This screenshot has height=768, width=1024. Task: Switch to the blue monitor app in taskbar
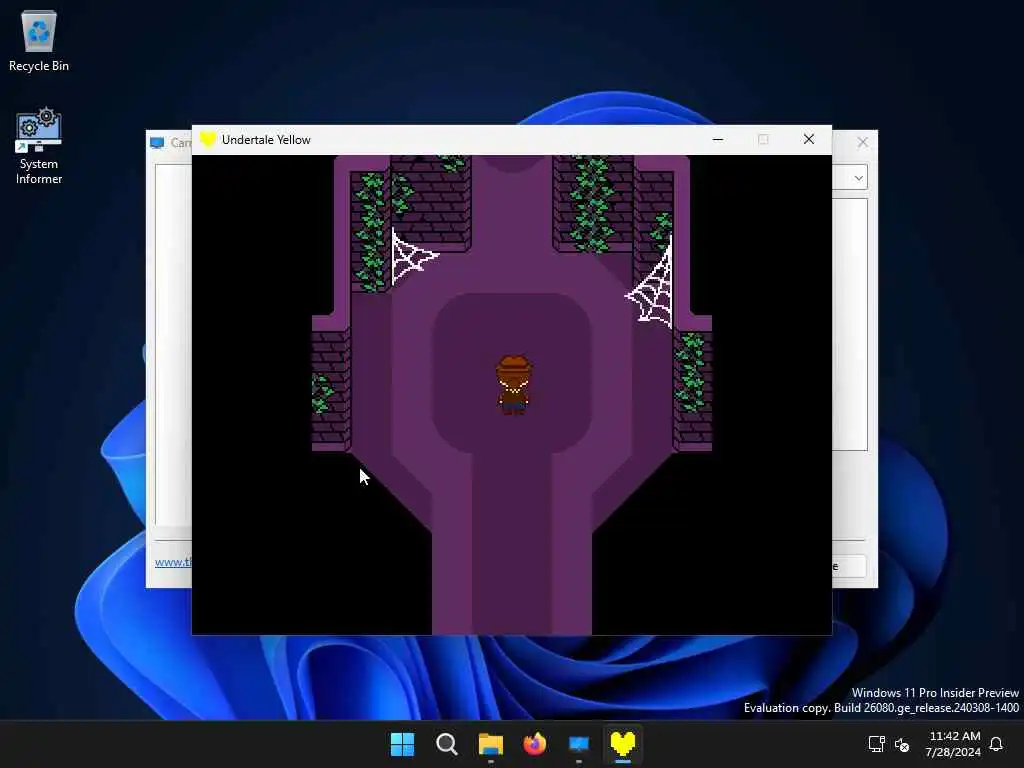(579, 744)
